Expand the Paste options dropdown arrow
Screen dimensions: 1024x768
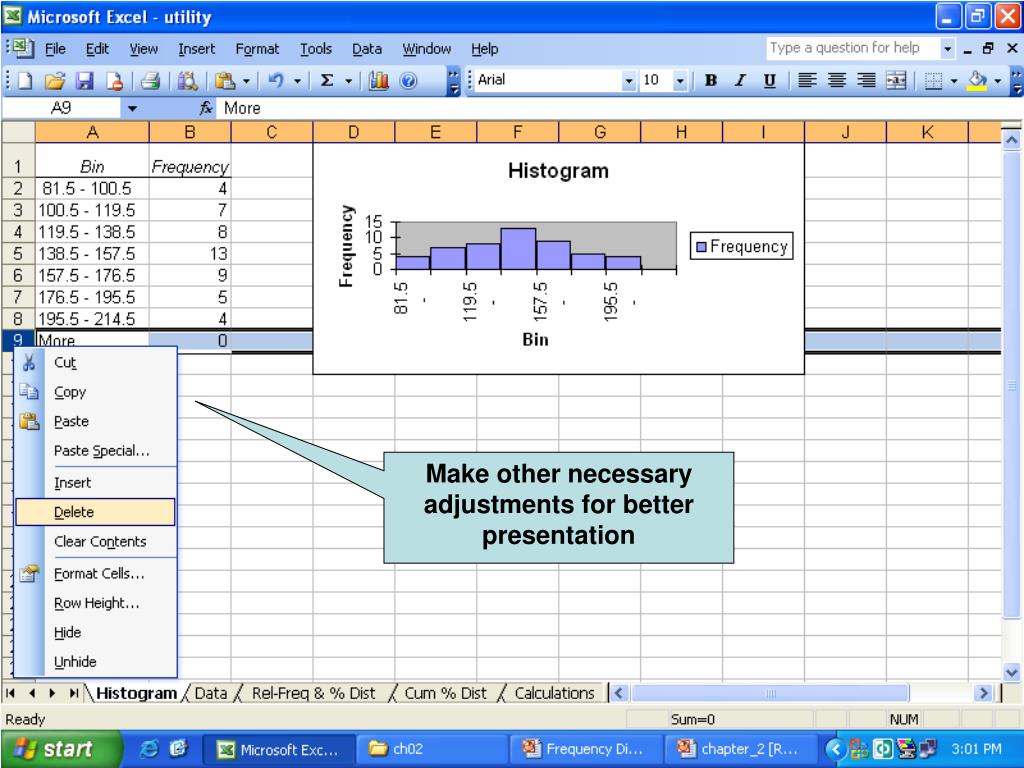pos(246,81)
